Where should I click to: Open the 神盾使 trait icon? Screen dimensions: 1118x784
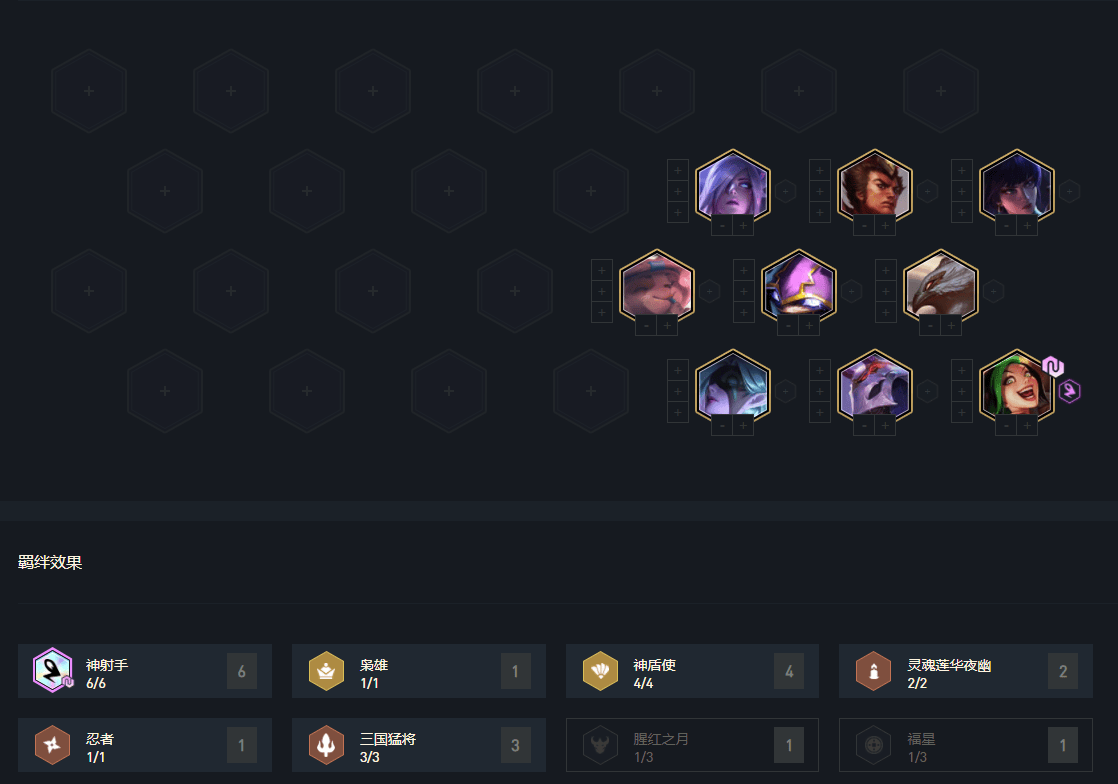(600, 671)
